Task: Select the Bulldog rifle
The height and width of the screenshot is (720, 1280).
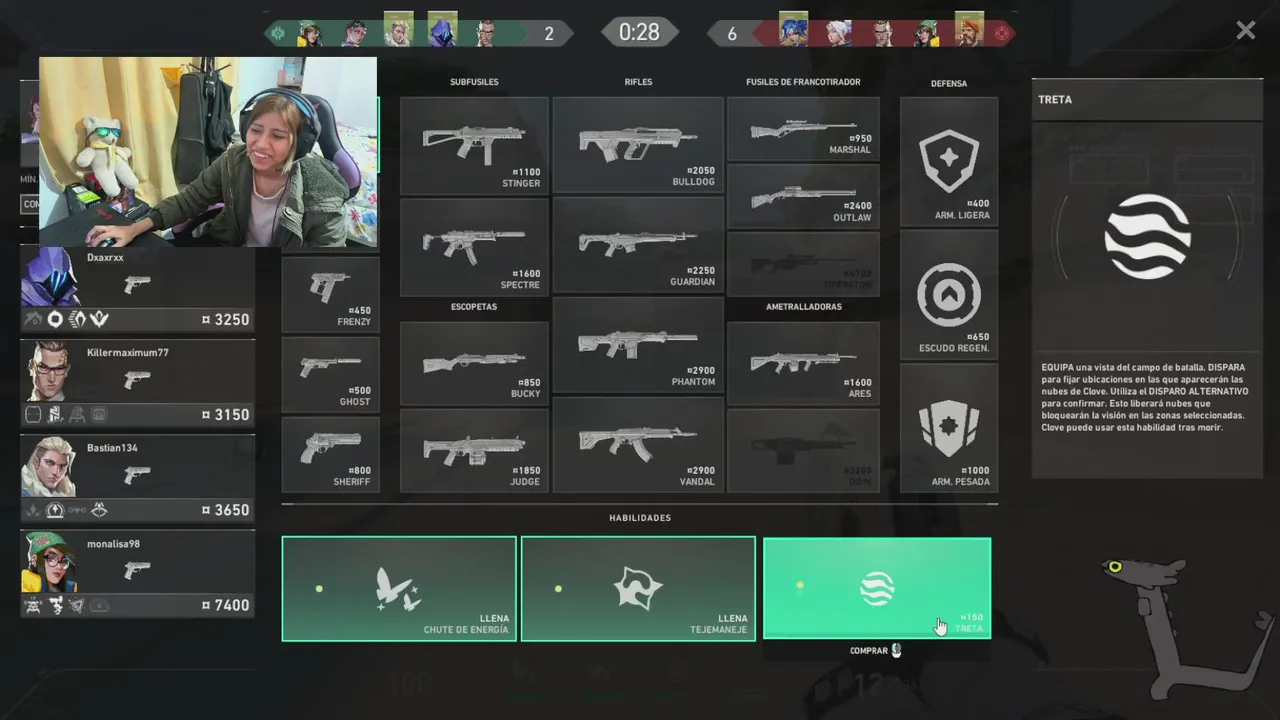Action: [x=638, y=145]
